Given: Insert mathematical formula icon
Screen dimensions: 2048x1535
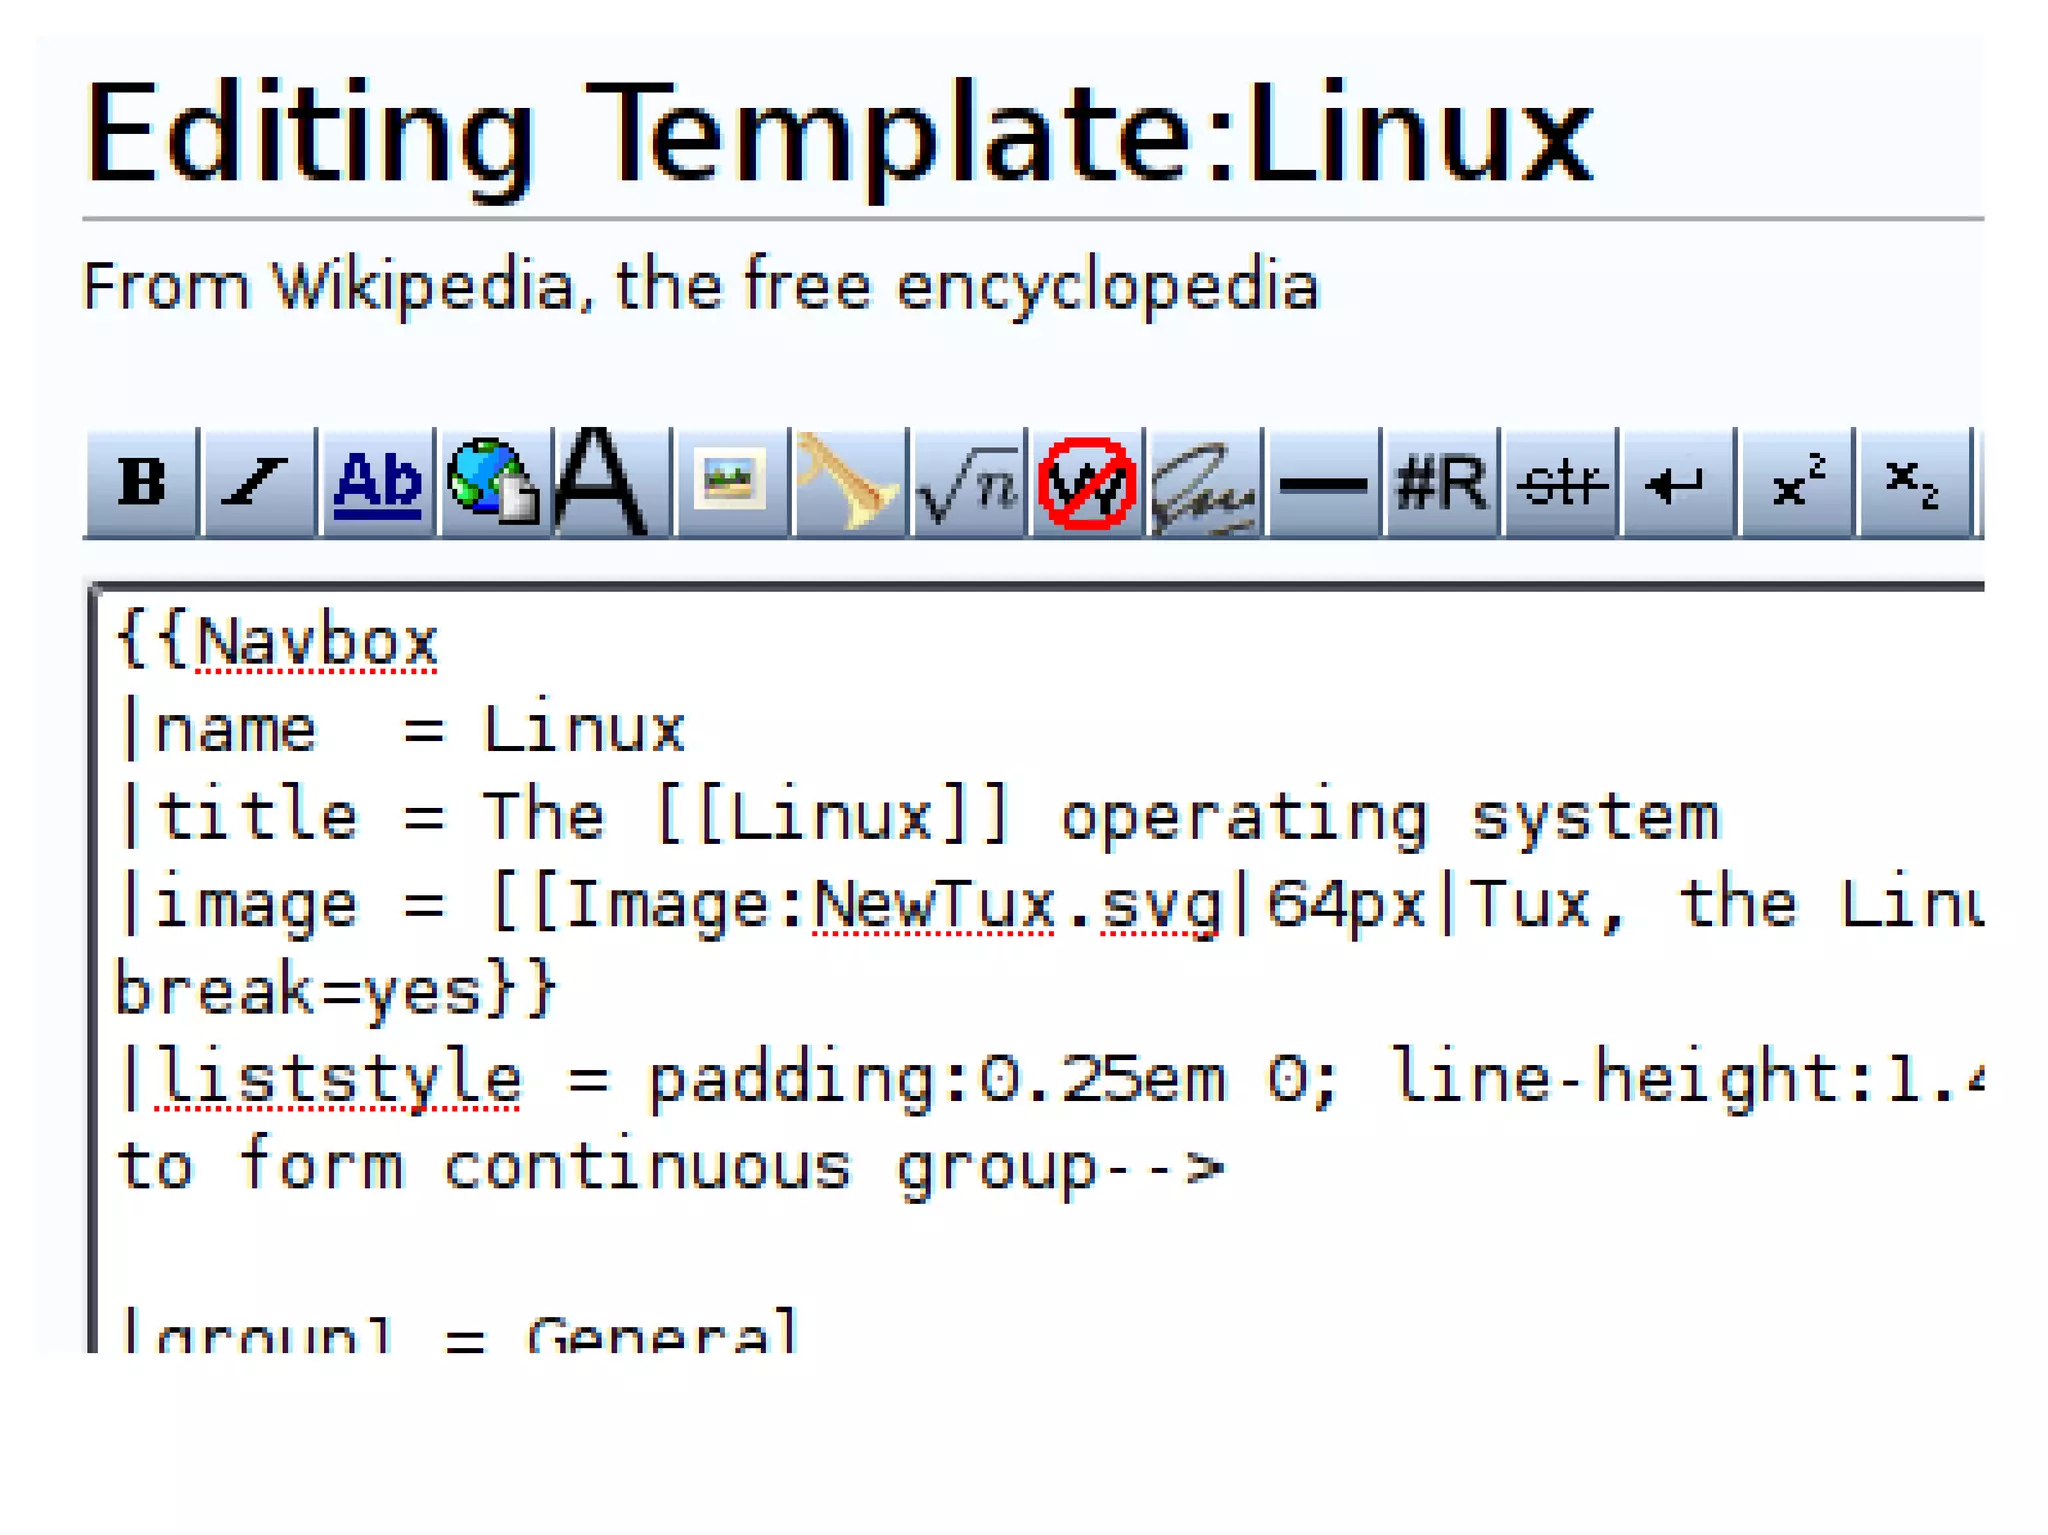Looking at the screenshot, I should [967, 484].
